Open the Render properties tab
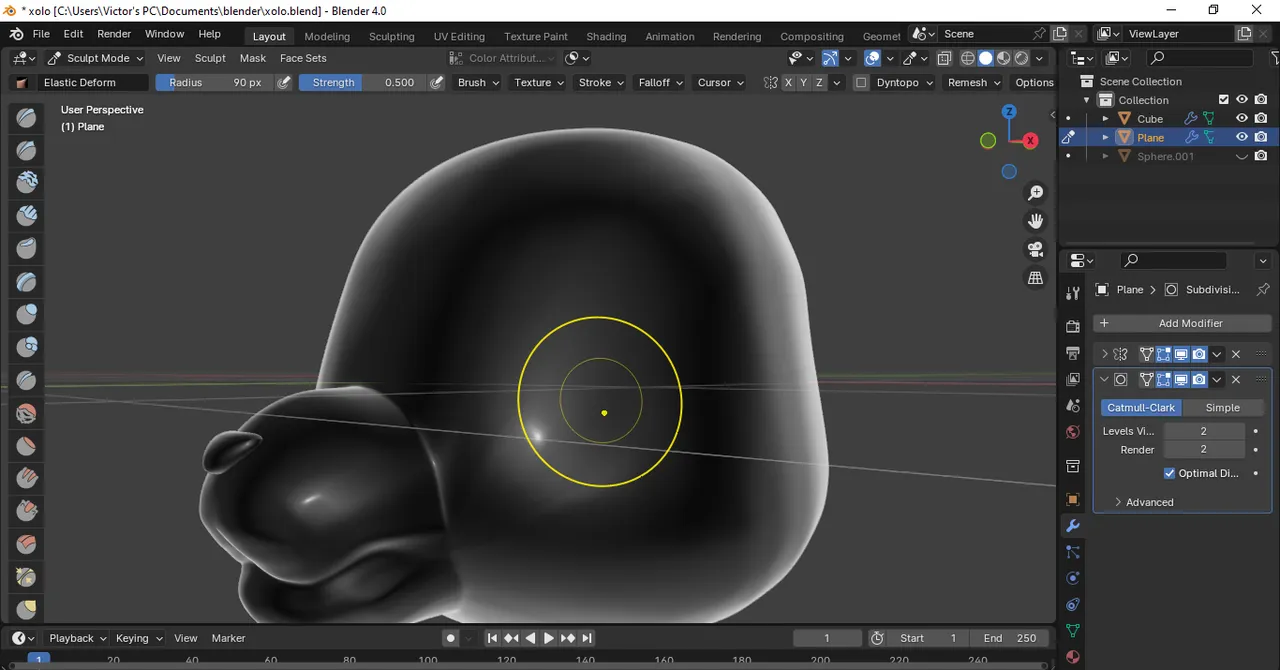The image size is (1280, 670). pos(1073,326)
